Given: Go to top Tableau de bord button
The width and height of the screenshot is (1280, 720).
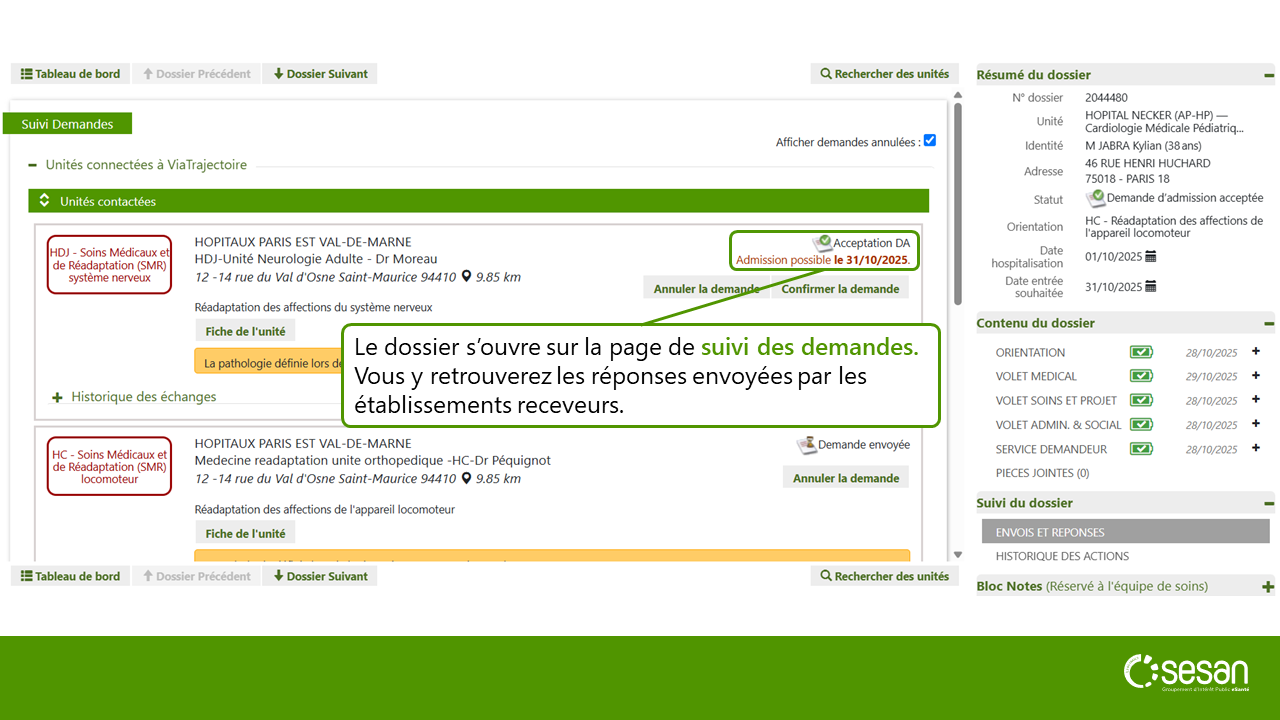Looking at the screenshot, I should click(x=70, y=74).
